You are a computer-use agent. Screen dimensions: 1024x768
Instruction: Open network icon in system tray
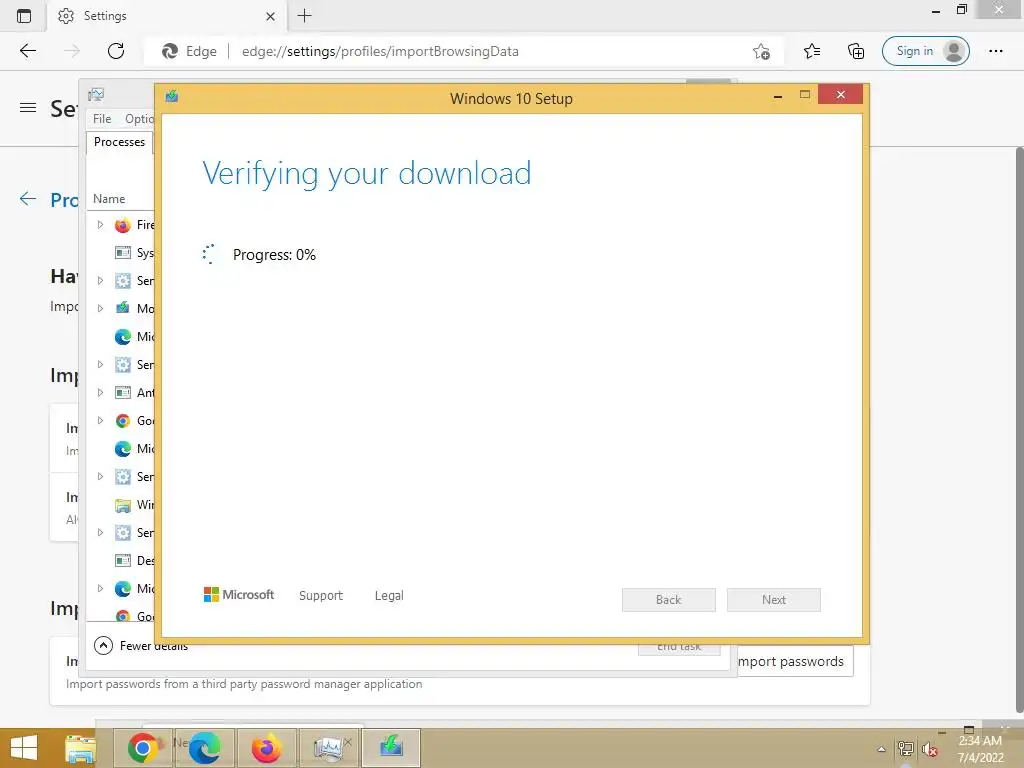pos(905,748)
